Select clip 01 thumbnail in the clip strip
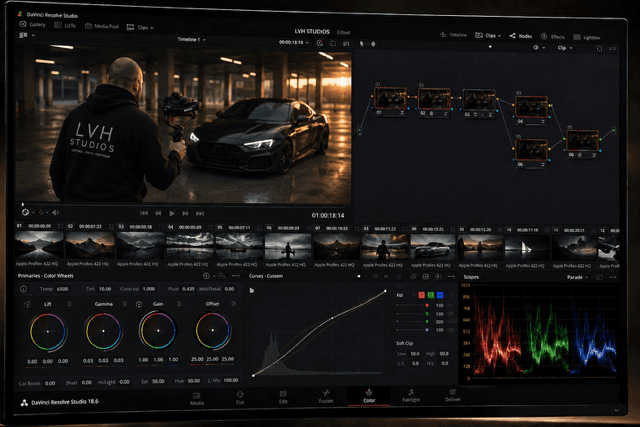The height and width of the screenshot is (427, 640). (x=39, y=245)
